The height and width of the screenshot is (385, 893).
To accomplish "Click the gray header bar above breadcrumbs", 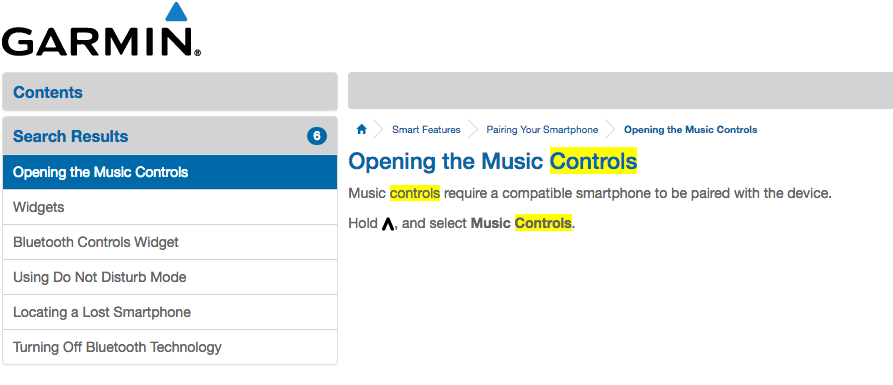I will coord(620,91).
